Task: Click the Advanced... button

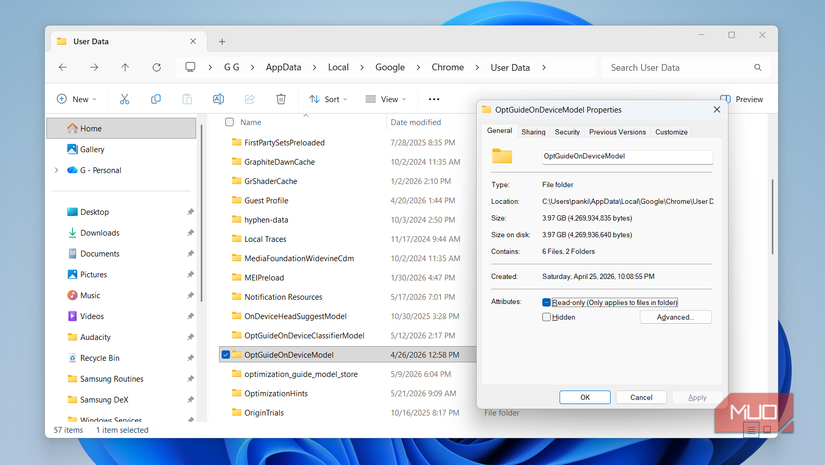Action: point(676,317)
